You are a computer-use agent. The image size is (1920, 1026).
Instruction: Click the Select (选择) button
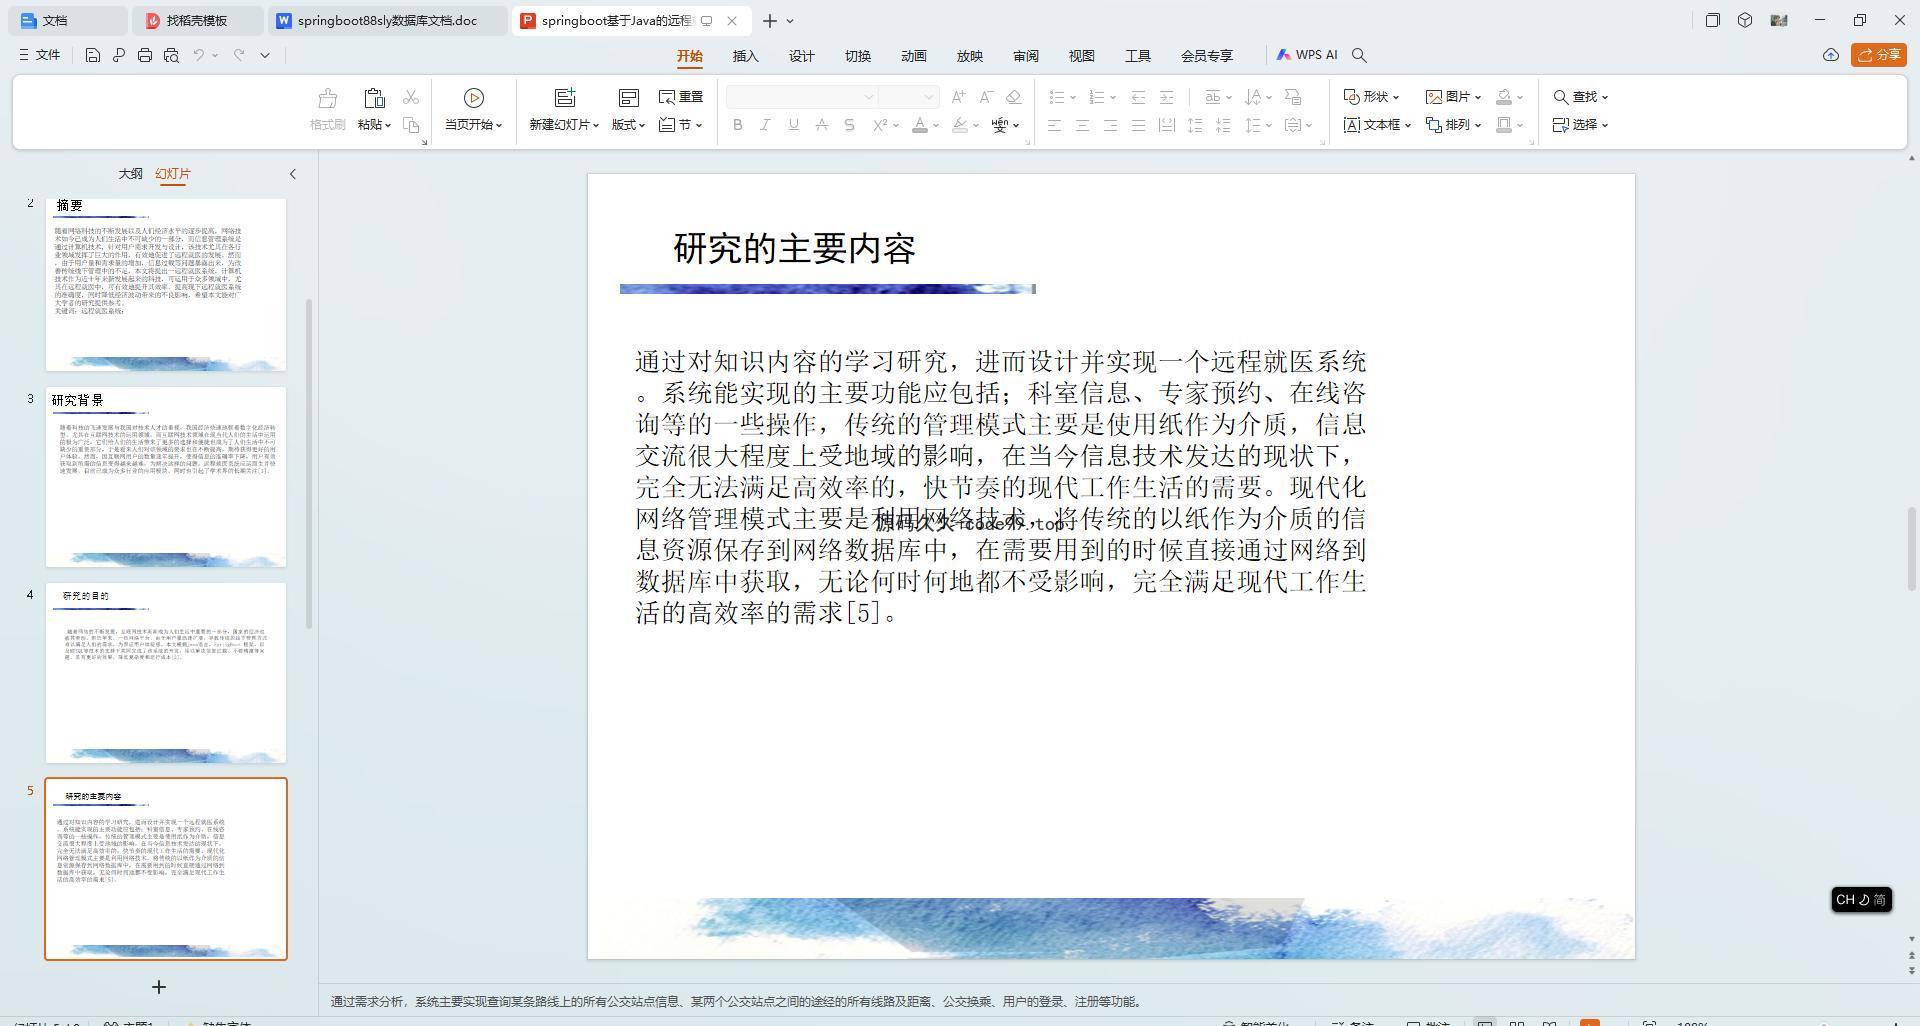(x=1581, y=125)
